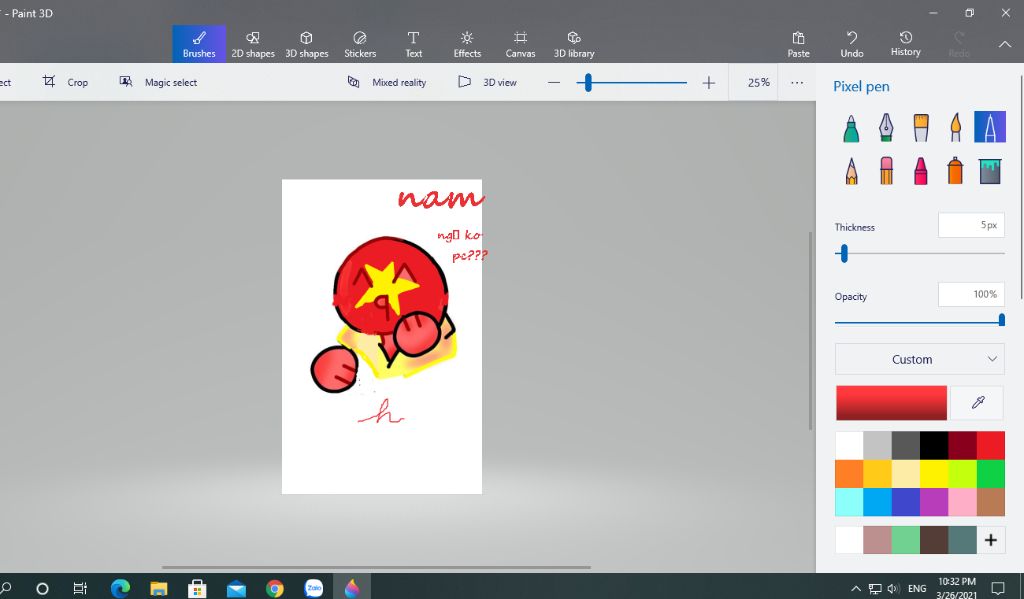Choose the black color swatch
The height and width of the screenshot is (599, 1024).
[934, 446]
